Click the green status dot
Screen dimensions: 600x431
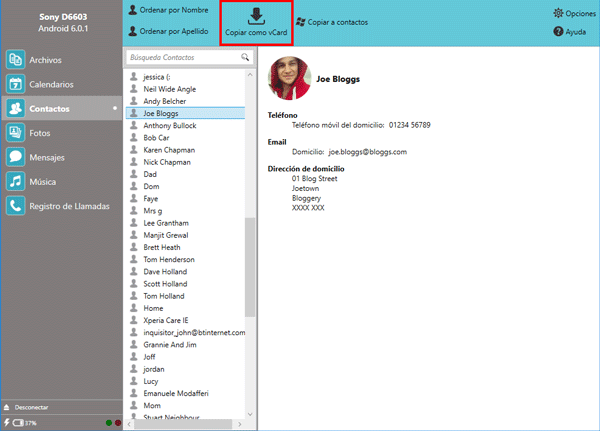point(109,423)
